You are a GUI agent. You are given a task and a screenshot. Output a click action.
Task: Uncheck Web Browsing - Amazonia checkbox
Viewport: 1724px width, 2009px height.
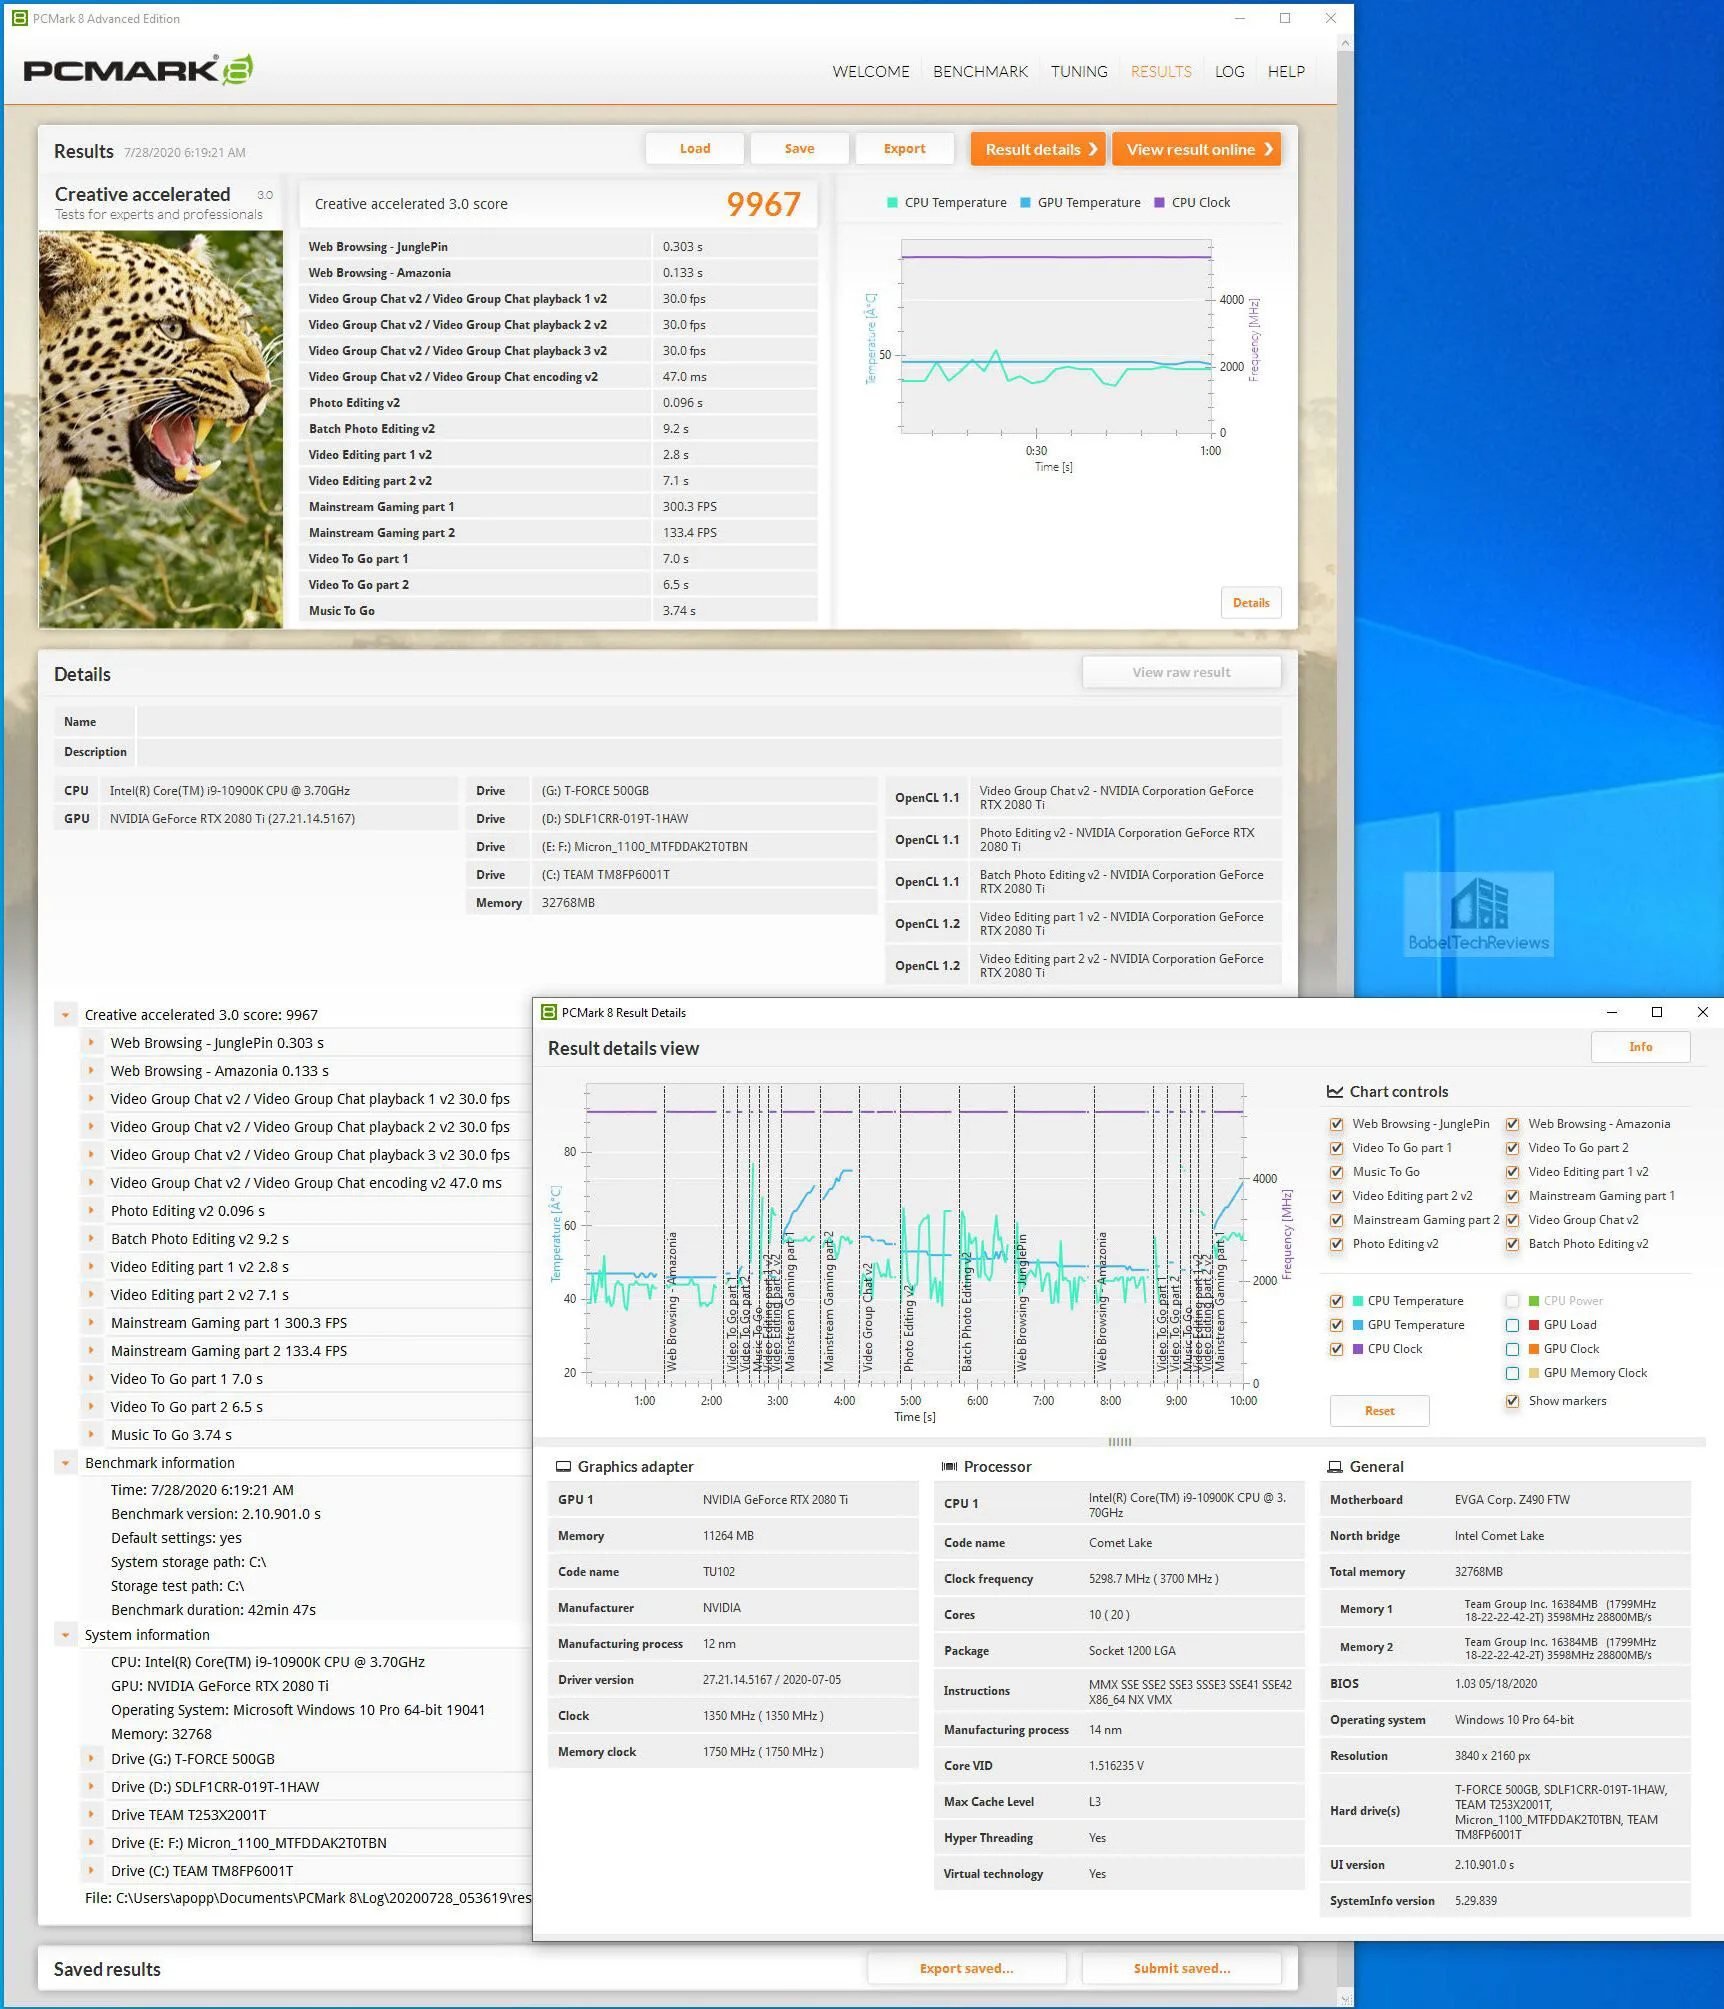[1512, 1124]
